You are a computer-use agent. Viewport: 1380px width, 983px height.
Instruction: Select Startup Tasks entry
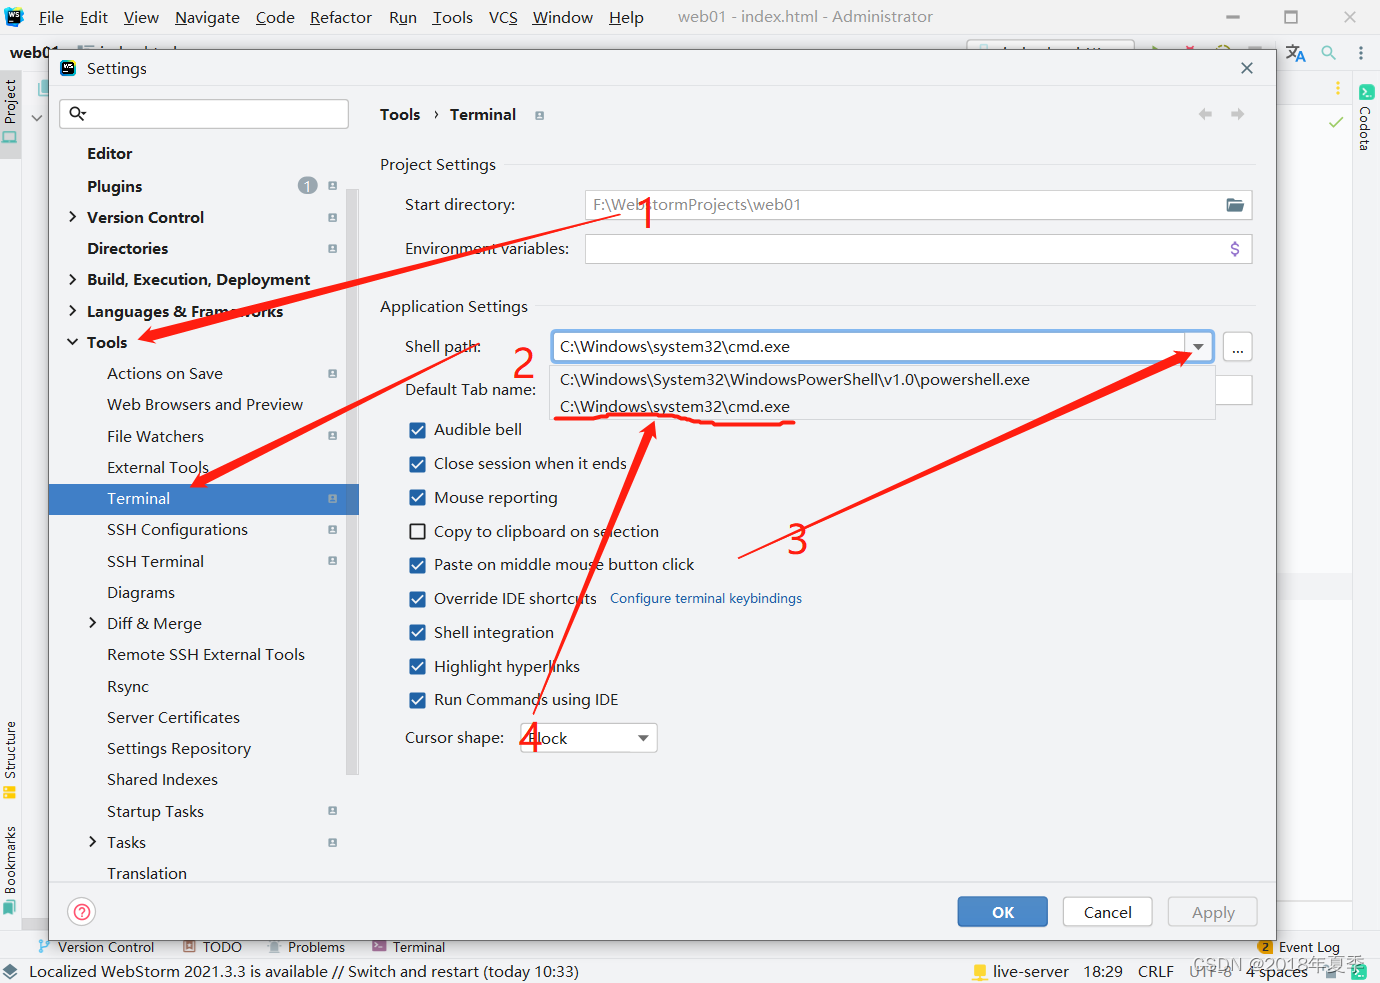pyautogui.click(x=155, y=812)
